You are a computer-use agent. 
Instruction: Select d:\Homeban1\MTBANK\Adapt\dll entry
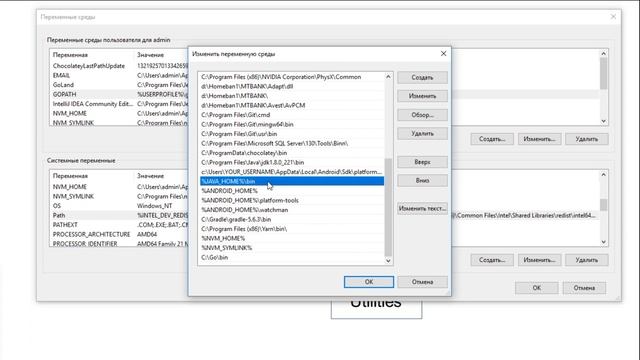(292, 86)
